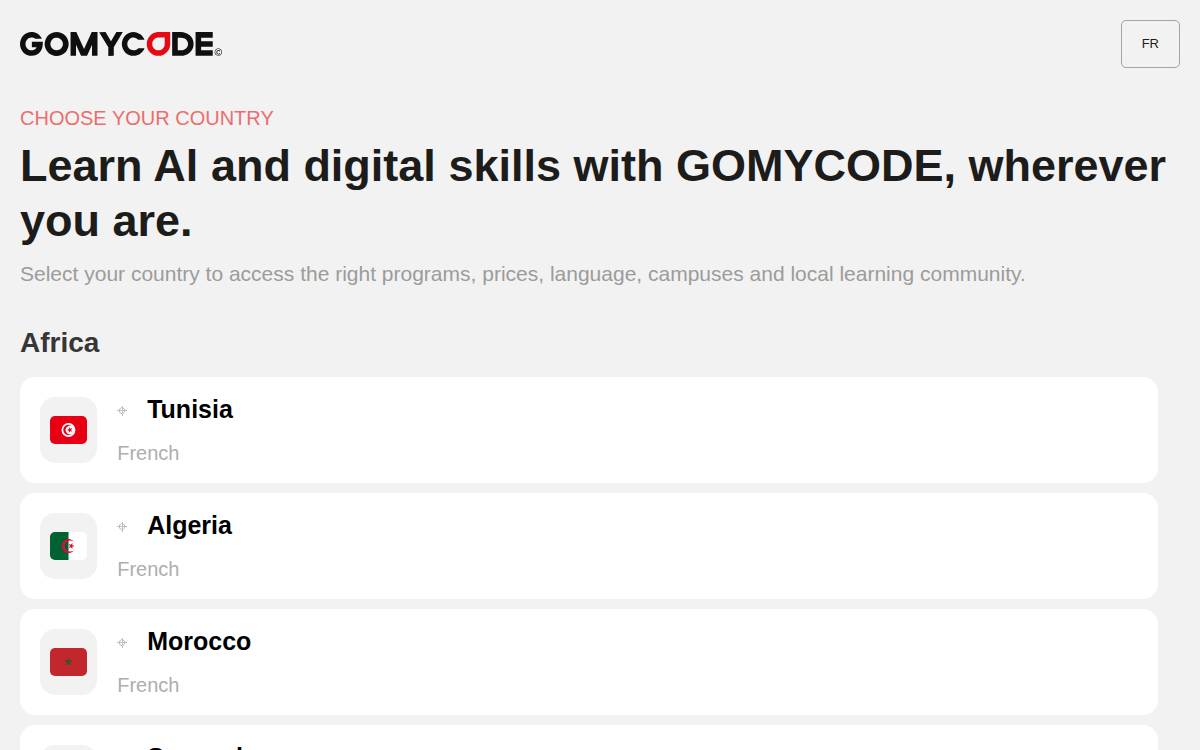Click French language label under Algeria
The image size is (1200, 750).
[x=148, y=569]
